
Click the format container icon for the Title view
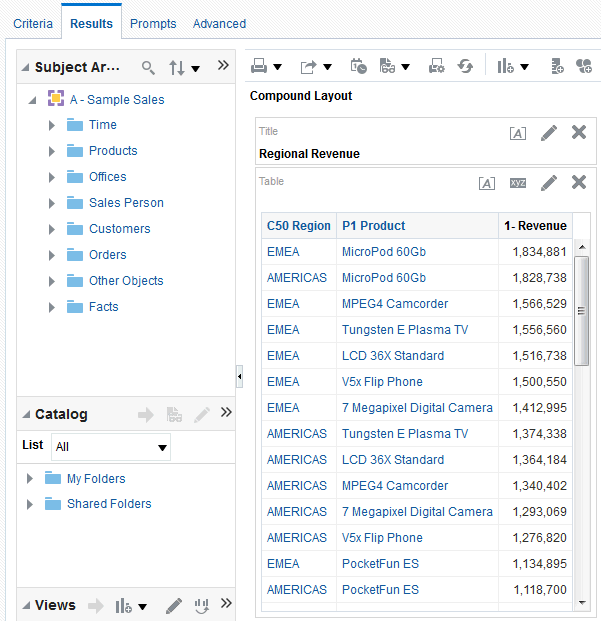point(517,133)
